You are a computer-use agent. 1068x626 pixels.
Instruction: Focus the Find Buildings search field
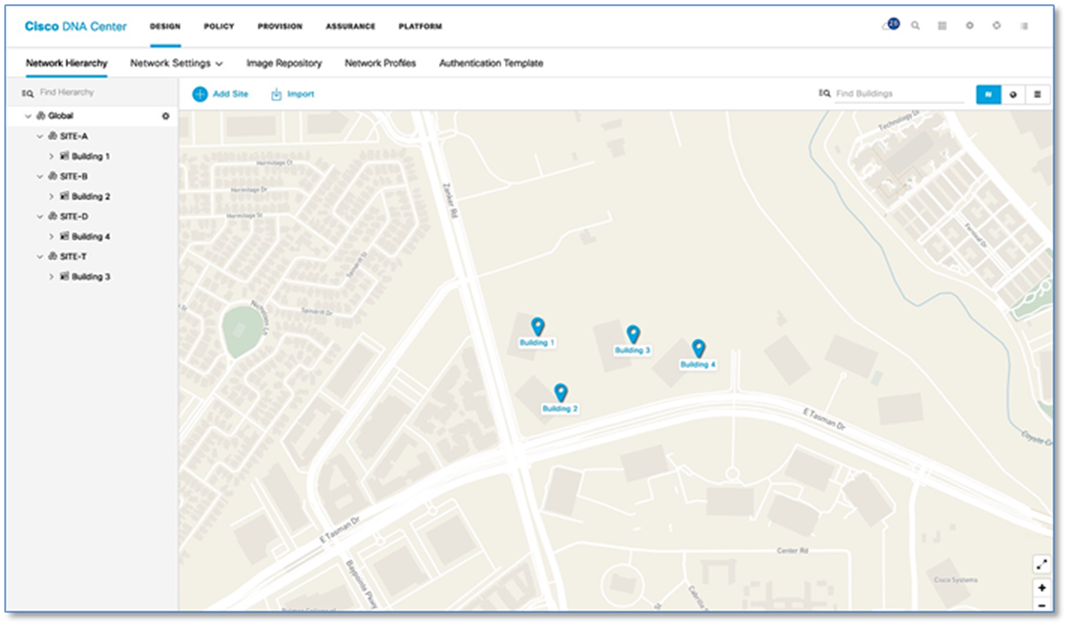point(899,94)
